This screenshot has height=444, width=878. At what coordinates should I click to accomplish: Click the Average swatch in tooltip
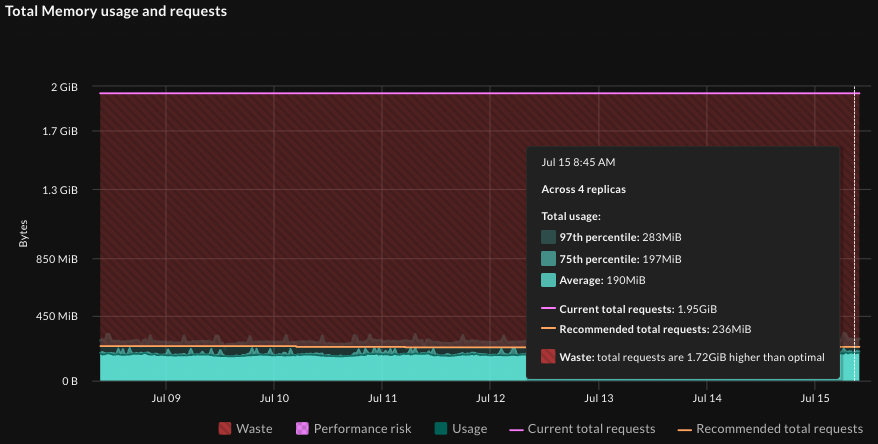(x=548, y=281)
